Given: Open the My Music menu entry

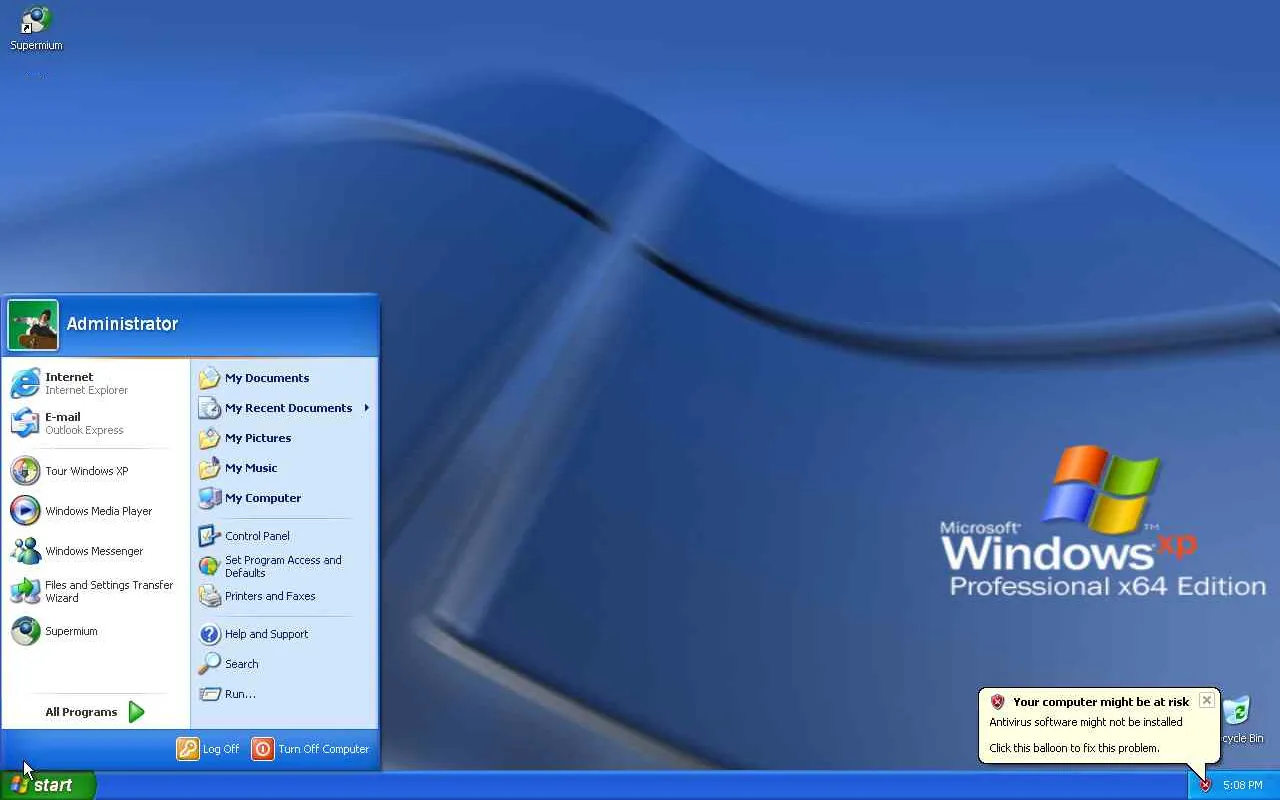Looking at the screenshot, I should click(x=251, y=468).
